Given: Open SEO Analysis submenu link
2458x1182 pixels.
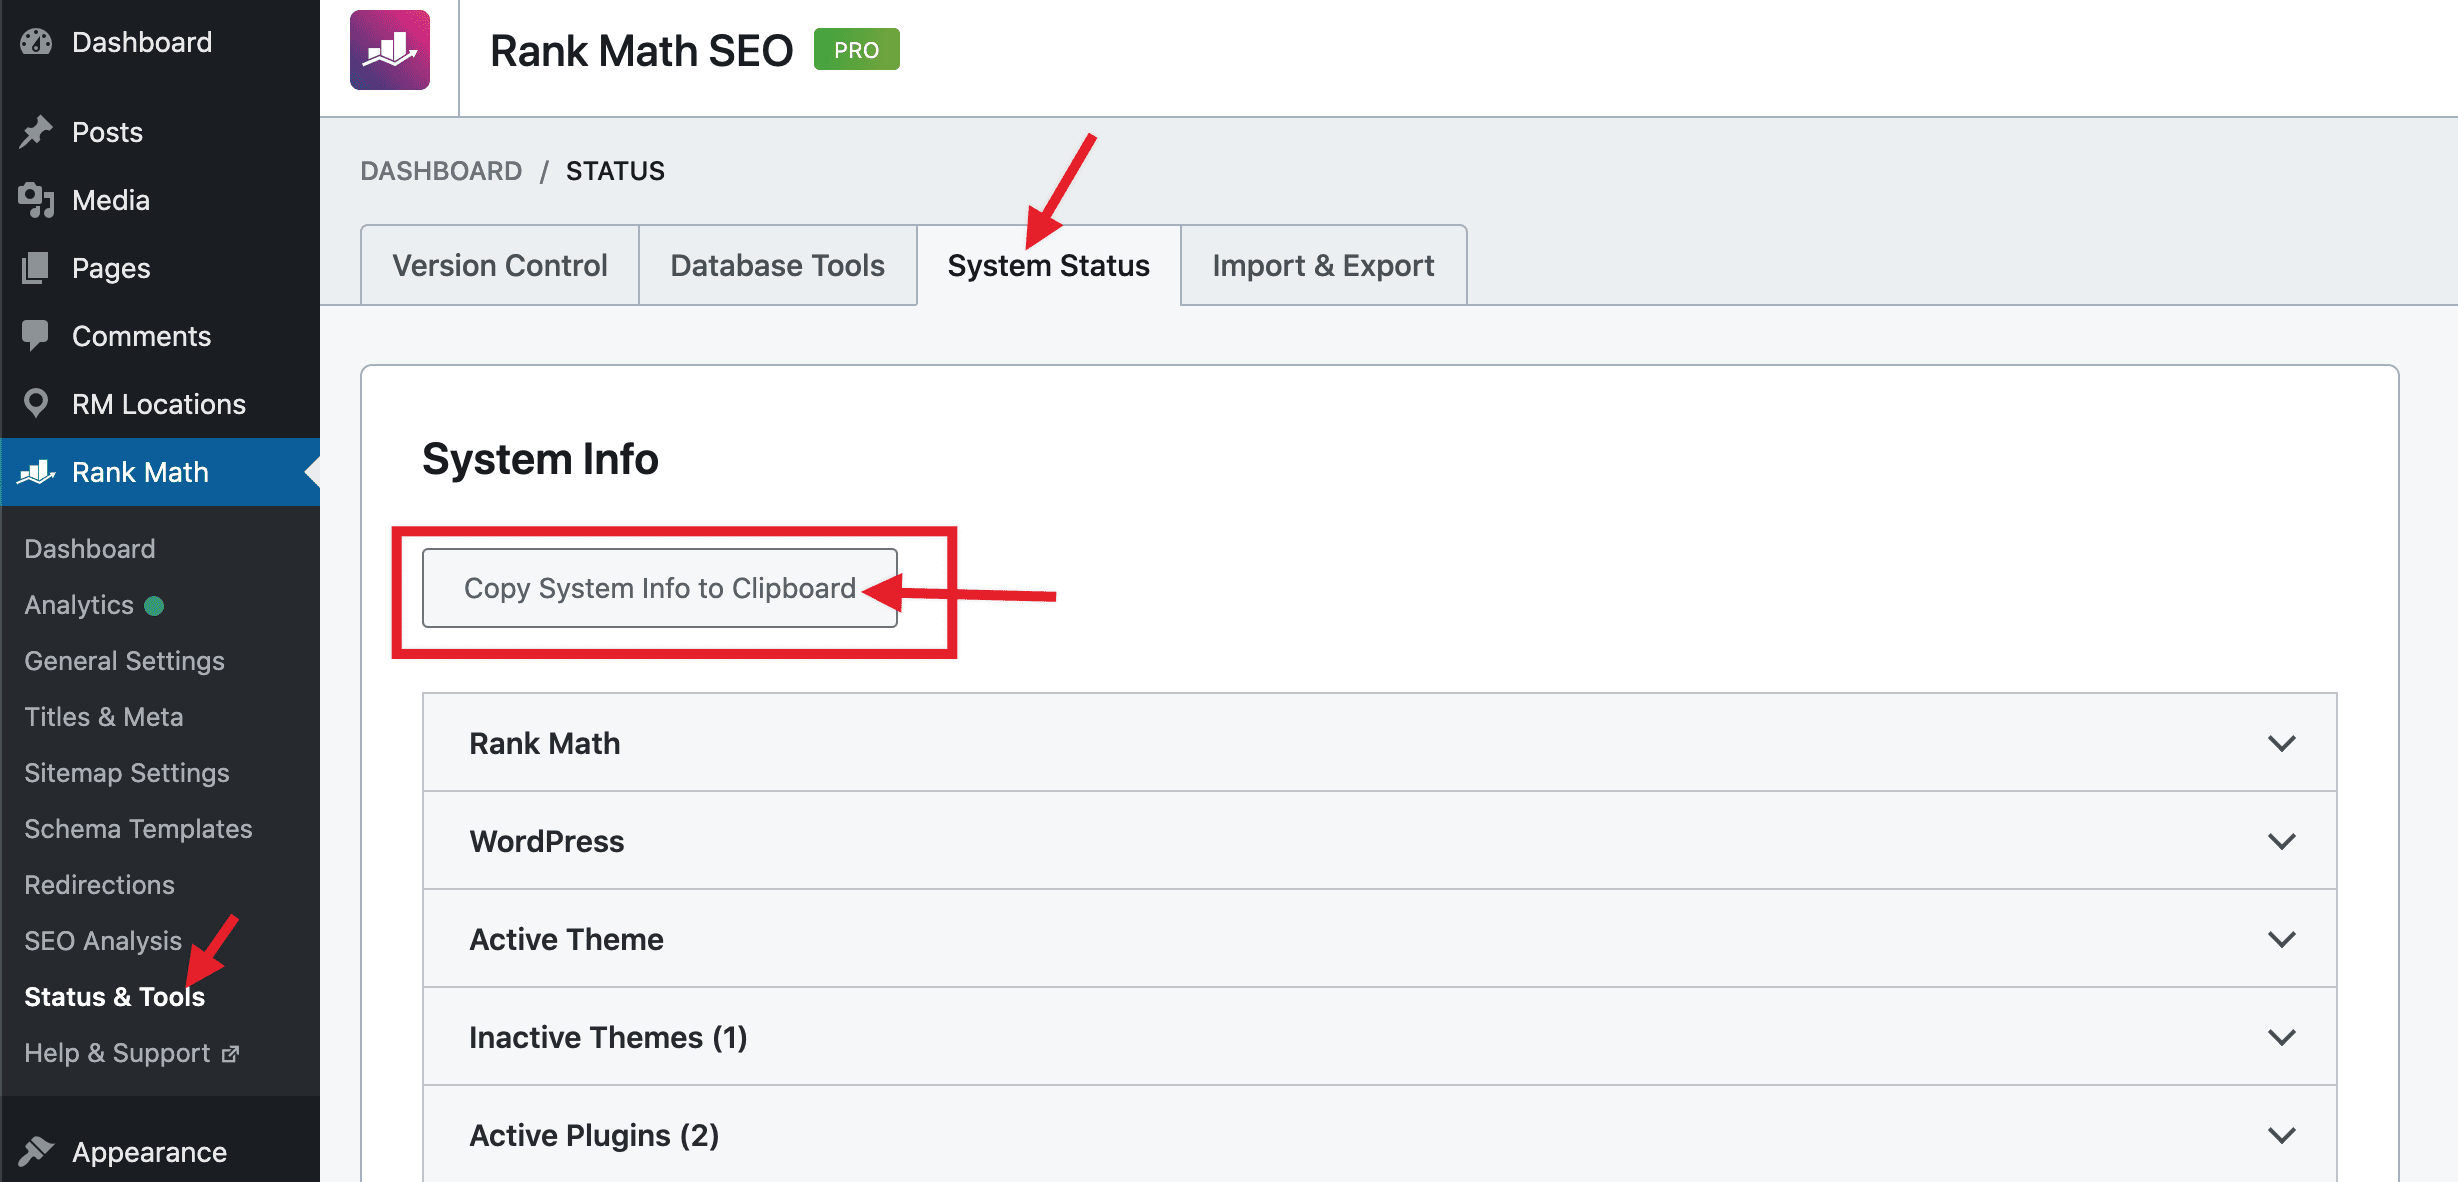Looking at the screenshot, I should point(103,941).
